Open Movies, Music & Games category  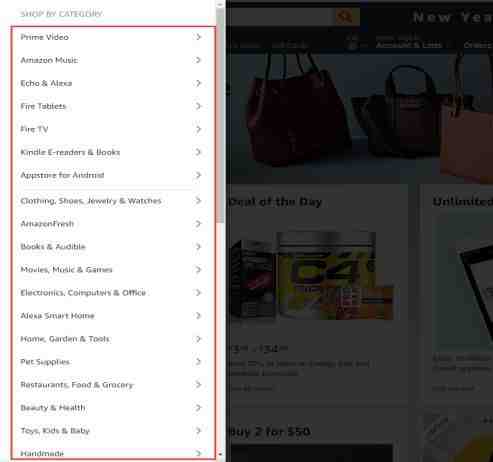(x=66, y=270)
